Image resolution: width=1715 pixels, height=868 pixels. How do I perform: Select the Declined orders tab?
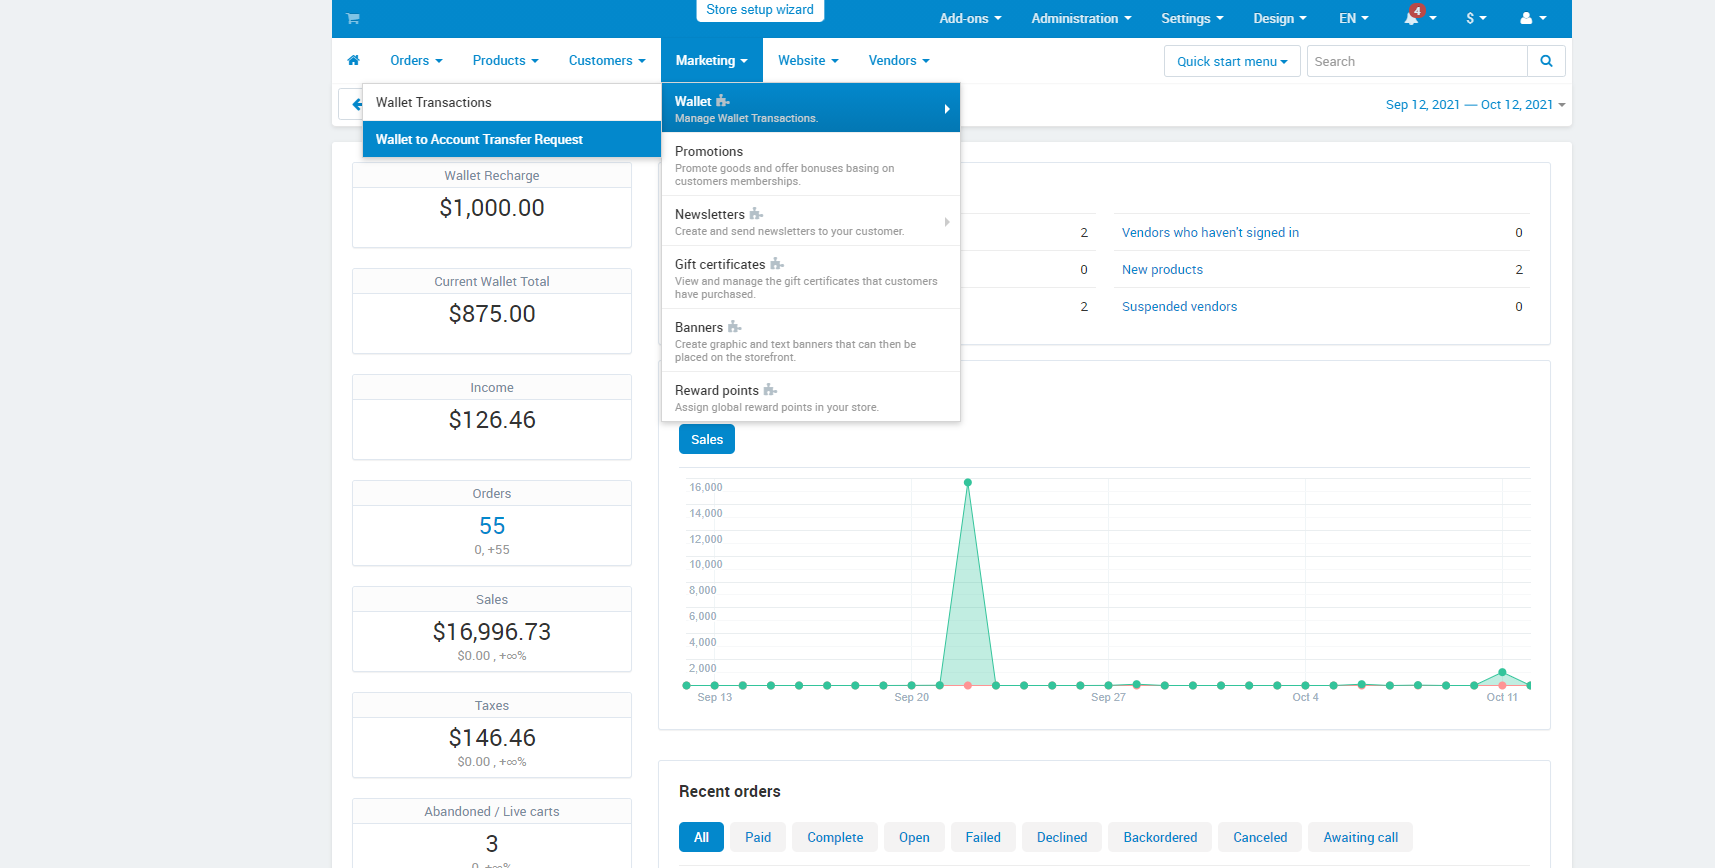1062,837
